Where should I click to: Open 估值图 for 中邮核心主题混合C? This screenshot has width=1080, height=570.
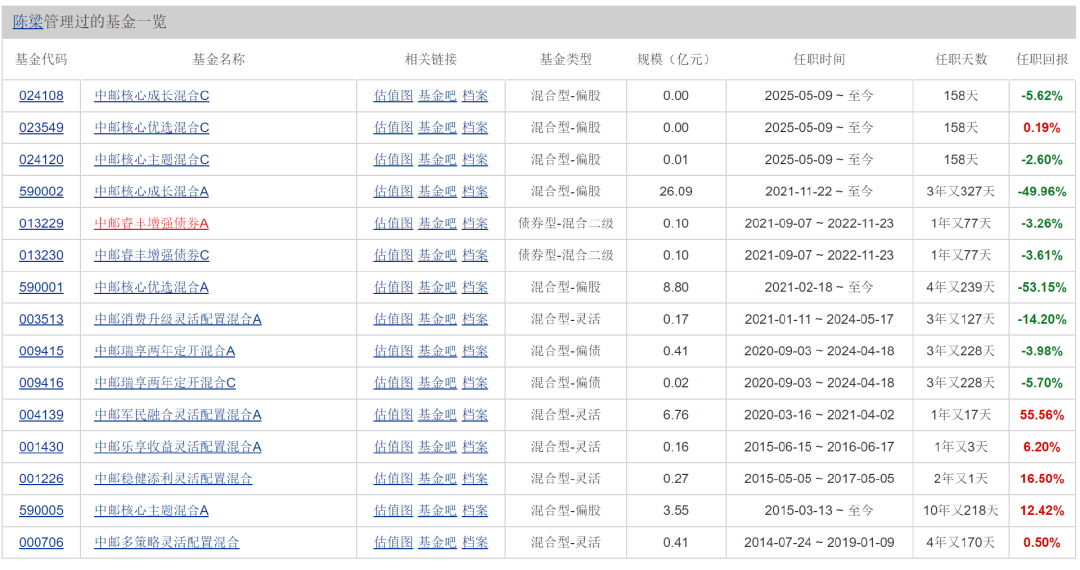tap(393, 160)
